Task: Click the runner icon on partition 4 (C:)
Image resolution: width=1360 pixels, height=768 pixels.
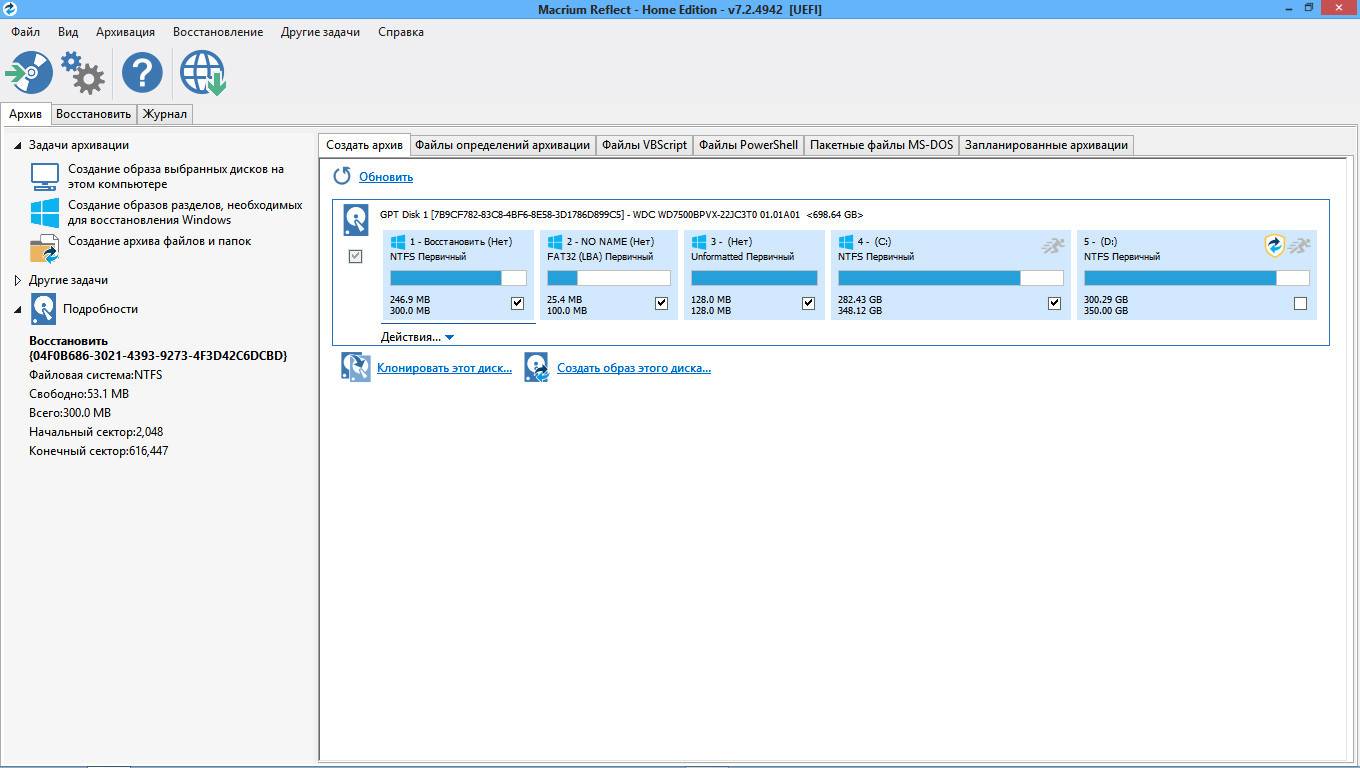Action: (1052, 245)
